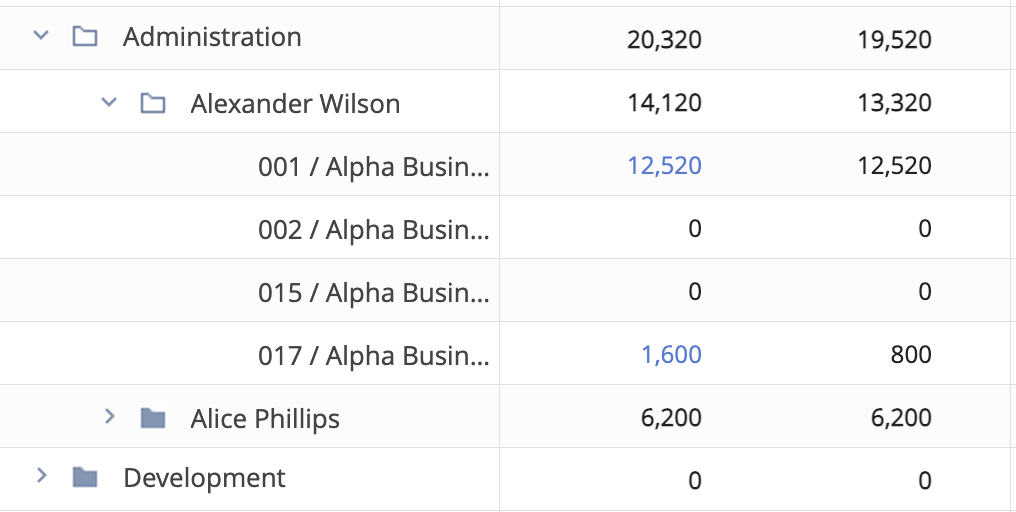Collapse the Alexander Wilson chevron
This screenshot has height=512, width=1016.
[109, 102]
